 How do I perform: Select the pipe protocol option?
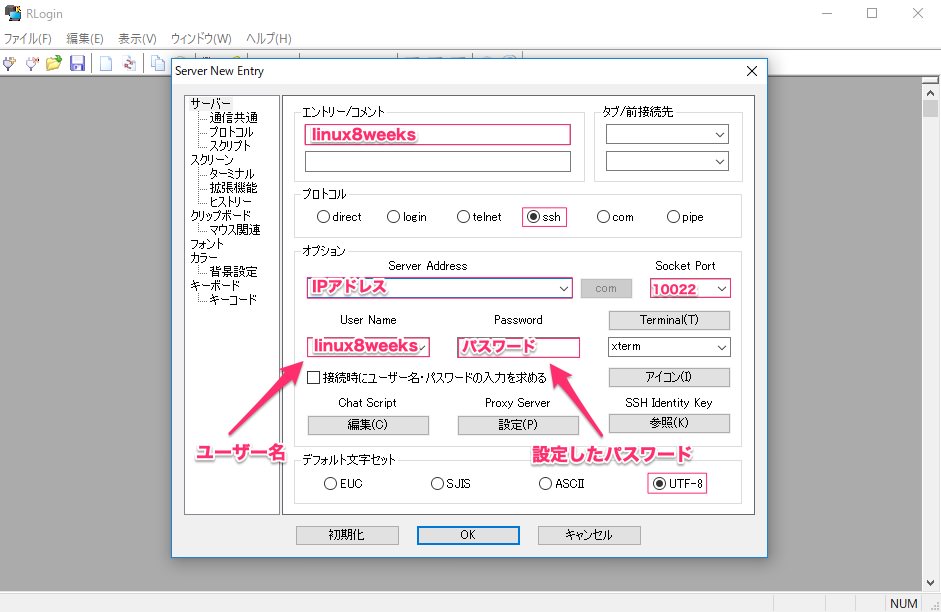point(685,217)
